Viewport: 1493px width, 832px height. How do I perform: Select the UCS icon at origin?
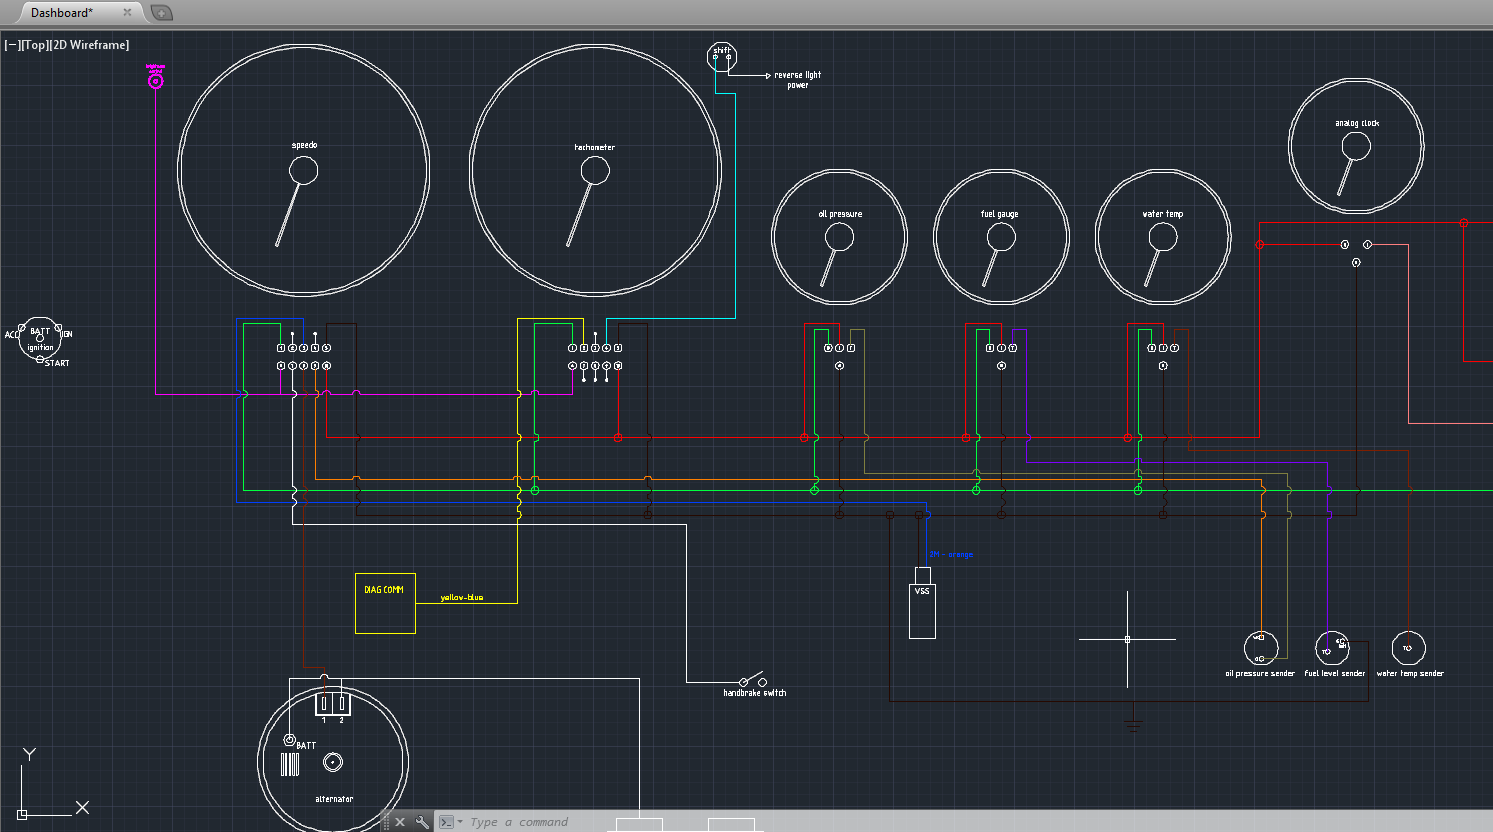point(23,814)
